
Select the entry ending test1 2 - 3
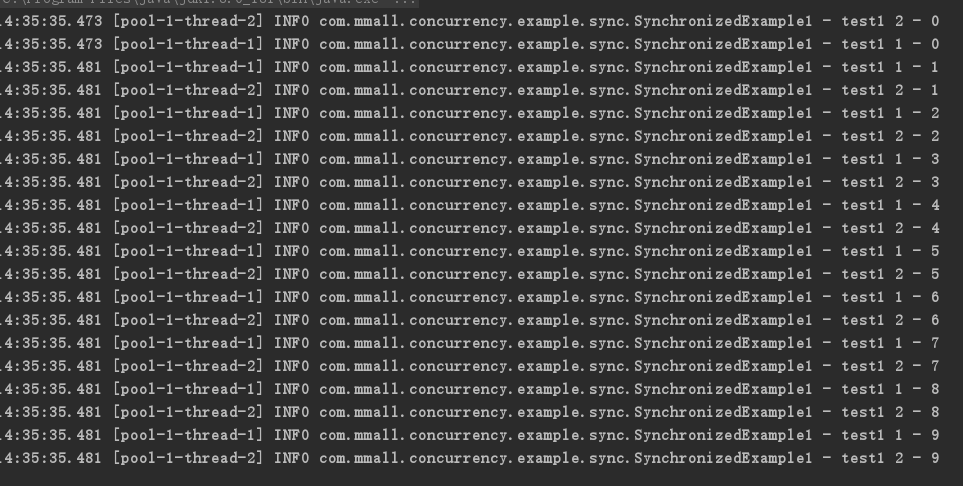pyautogui.click(x=470, y=182)
